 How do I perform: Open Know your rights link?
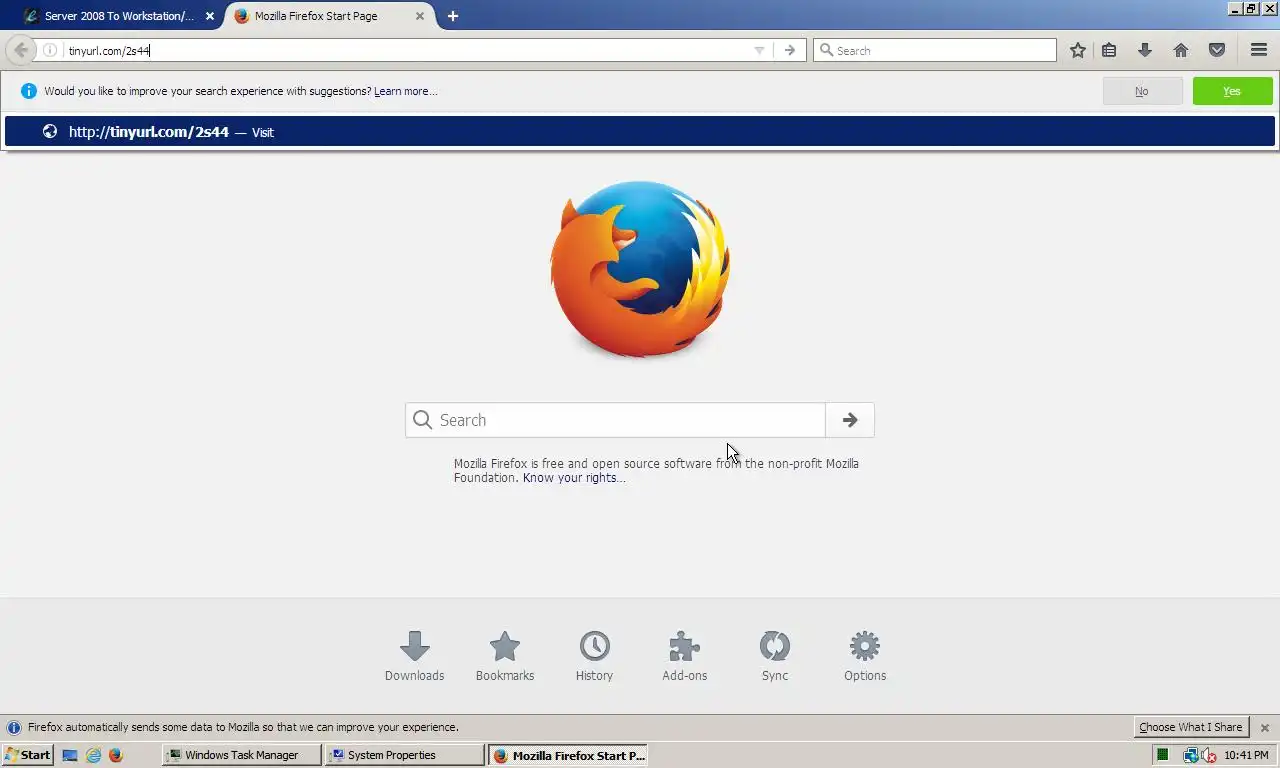point(574,478)
